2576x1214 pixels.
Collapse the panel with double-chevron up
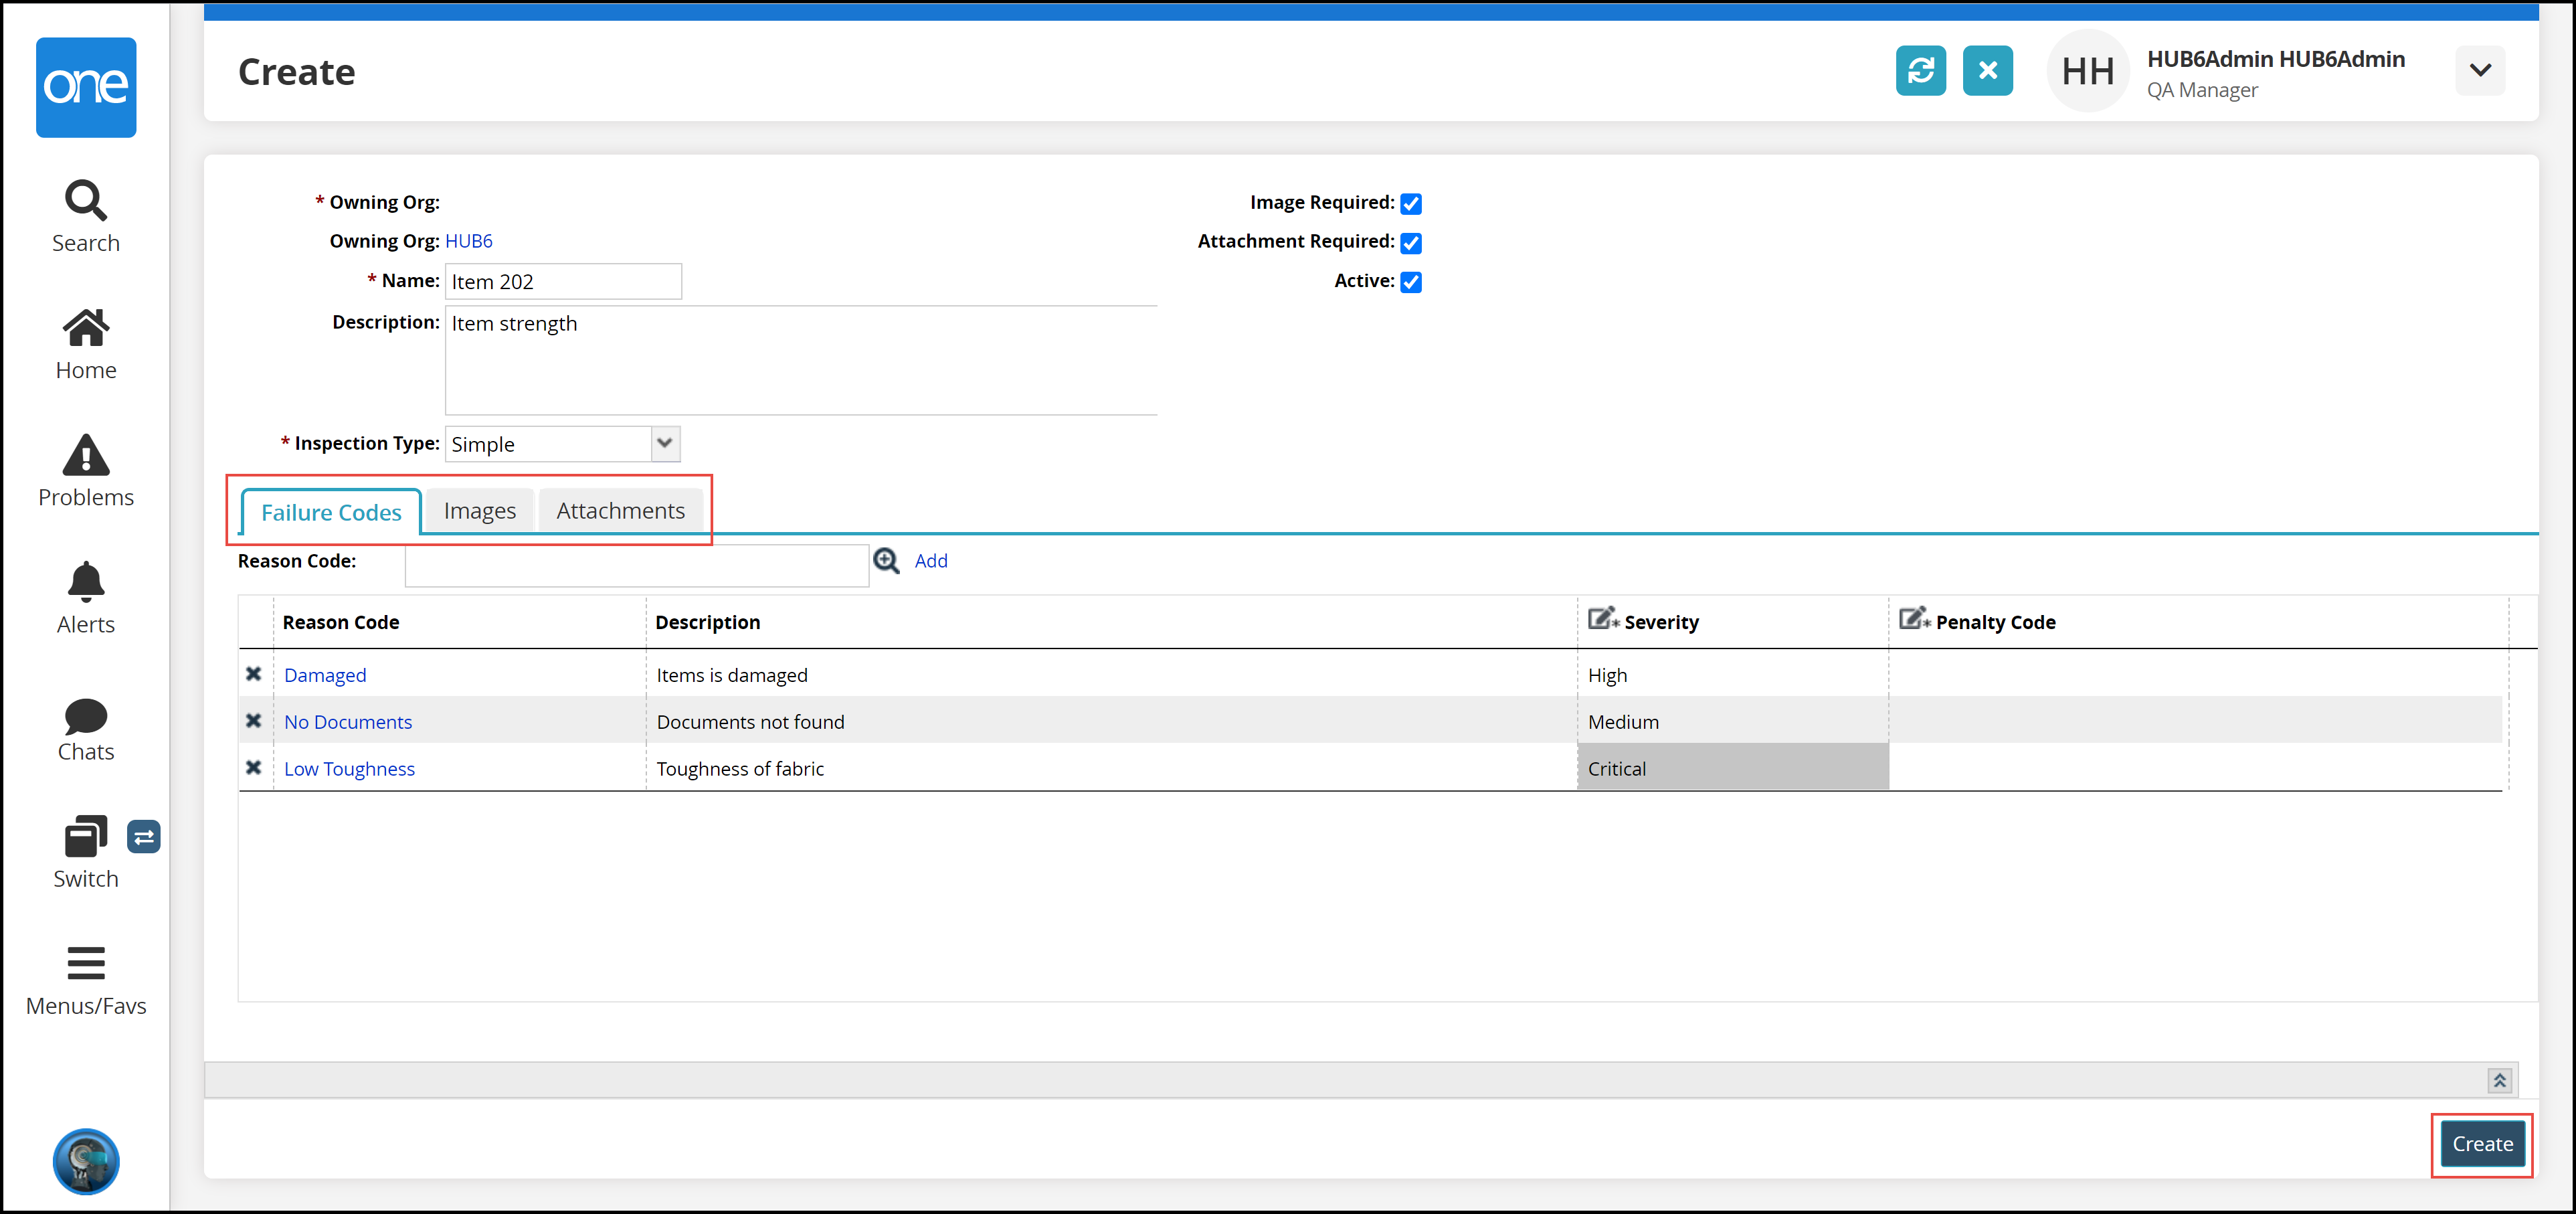point(2499,1080)
